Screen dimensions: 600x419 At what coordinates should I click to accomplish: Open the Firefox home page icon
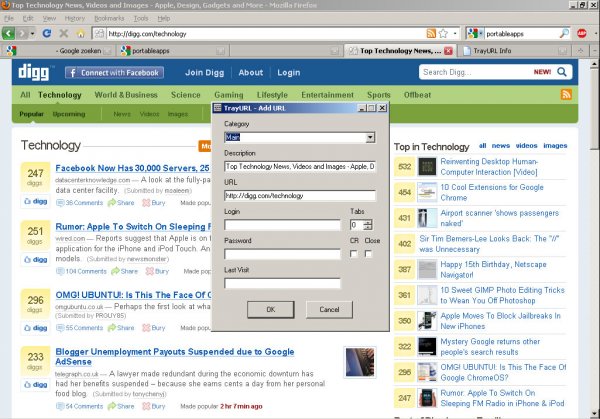[x=80, y=34]
